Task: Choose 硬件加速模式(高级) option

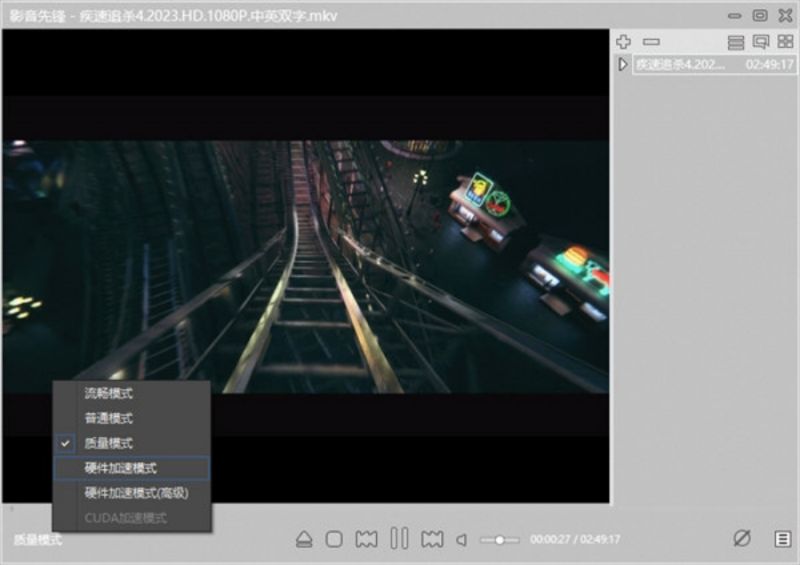Action: pos(132,493)
